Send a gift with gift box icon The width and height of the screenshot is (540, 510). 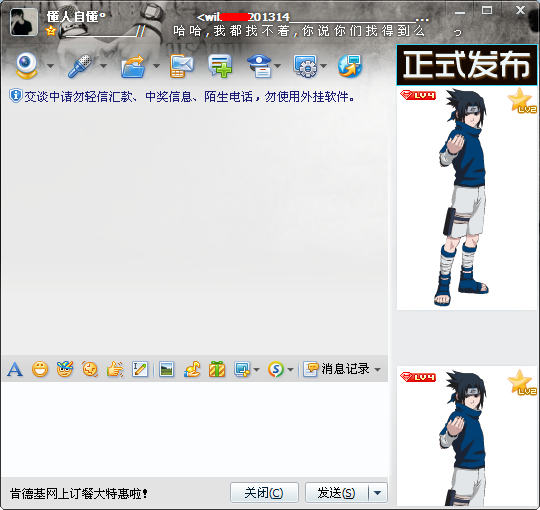point(217,370)
